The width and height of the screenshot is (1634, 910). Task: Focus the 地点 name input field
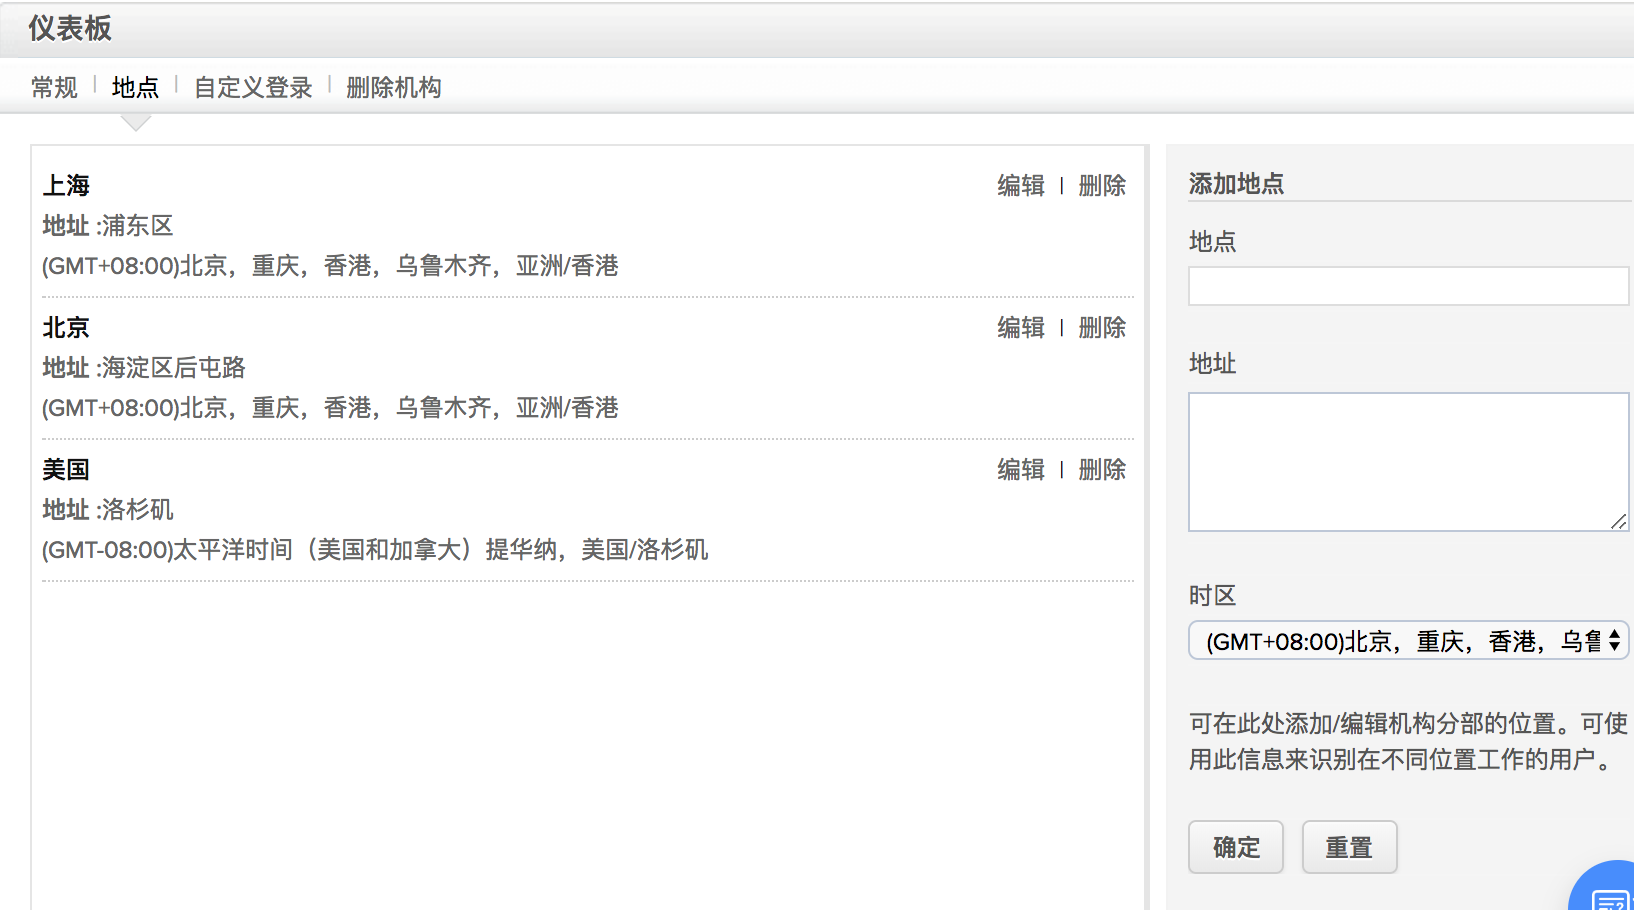pyautogui.click(x=1408, y=286)
